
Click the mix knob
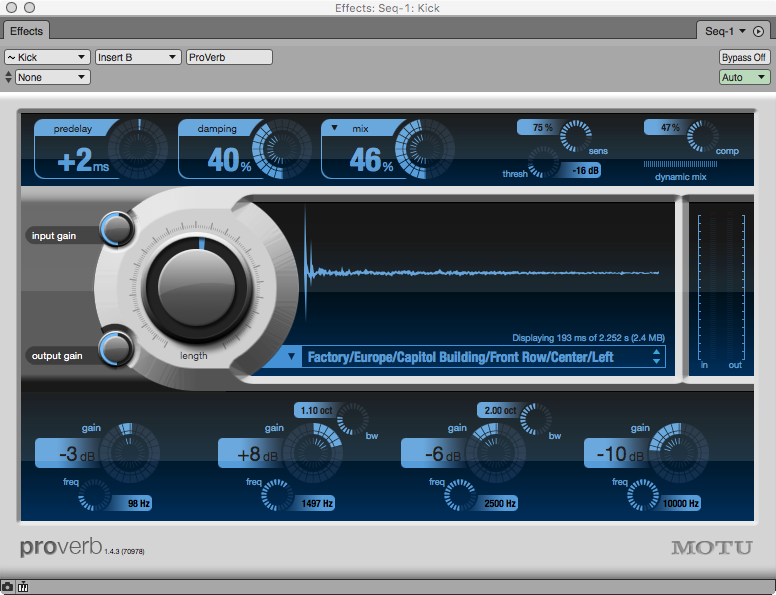pos(425,149)
